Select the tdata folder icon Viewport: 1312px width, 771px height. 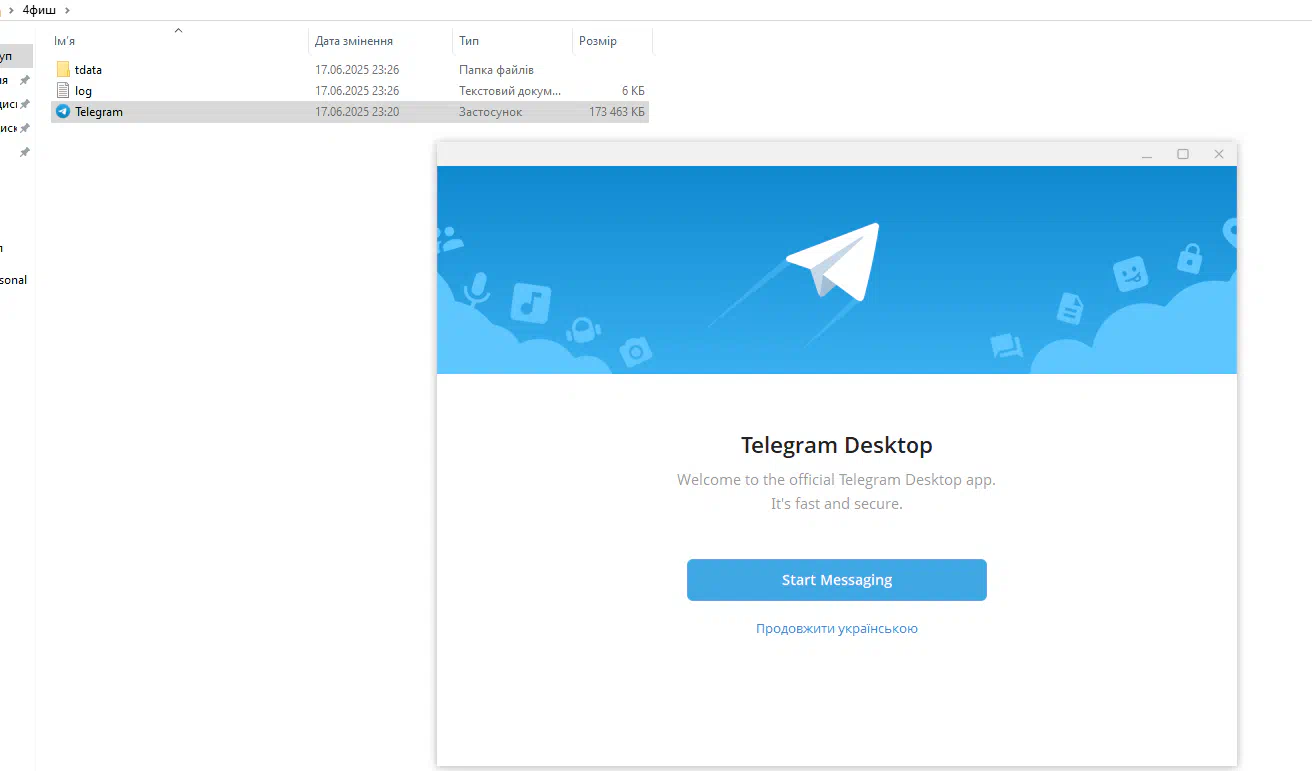[63, 70]
